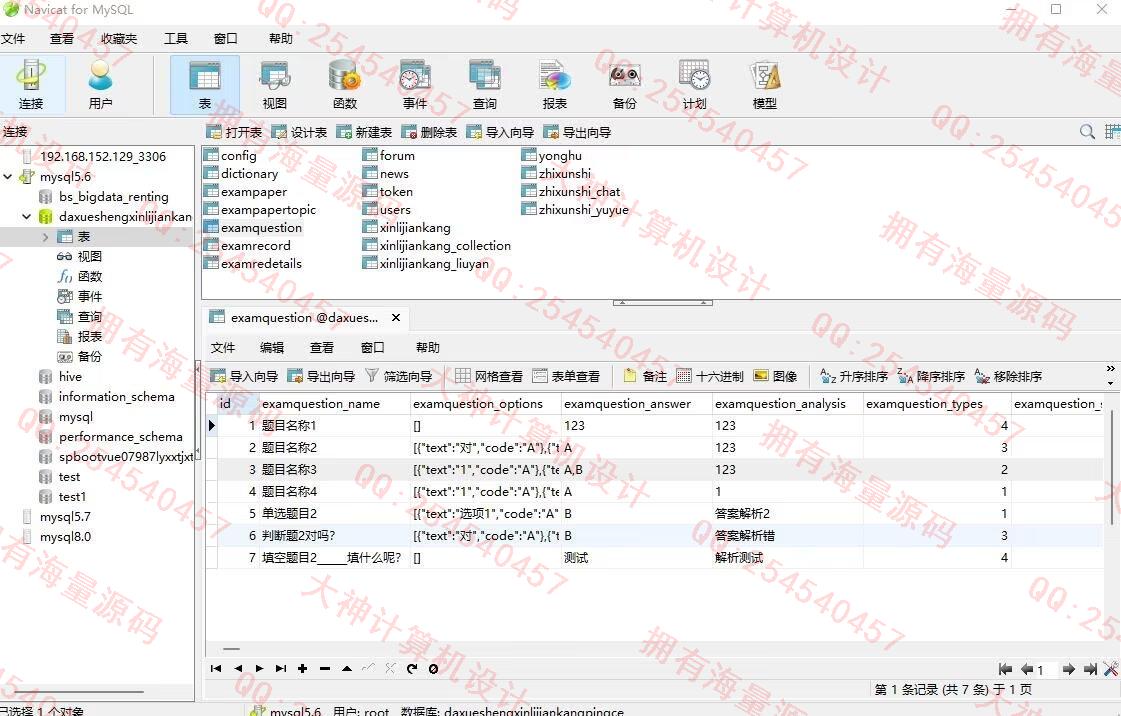Viewport: 1121px width, 716px height.
Task: Click examquestion_answer column header
Action: (x=637, y=404)
